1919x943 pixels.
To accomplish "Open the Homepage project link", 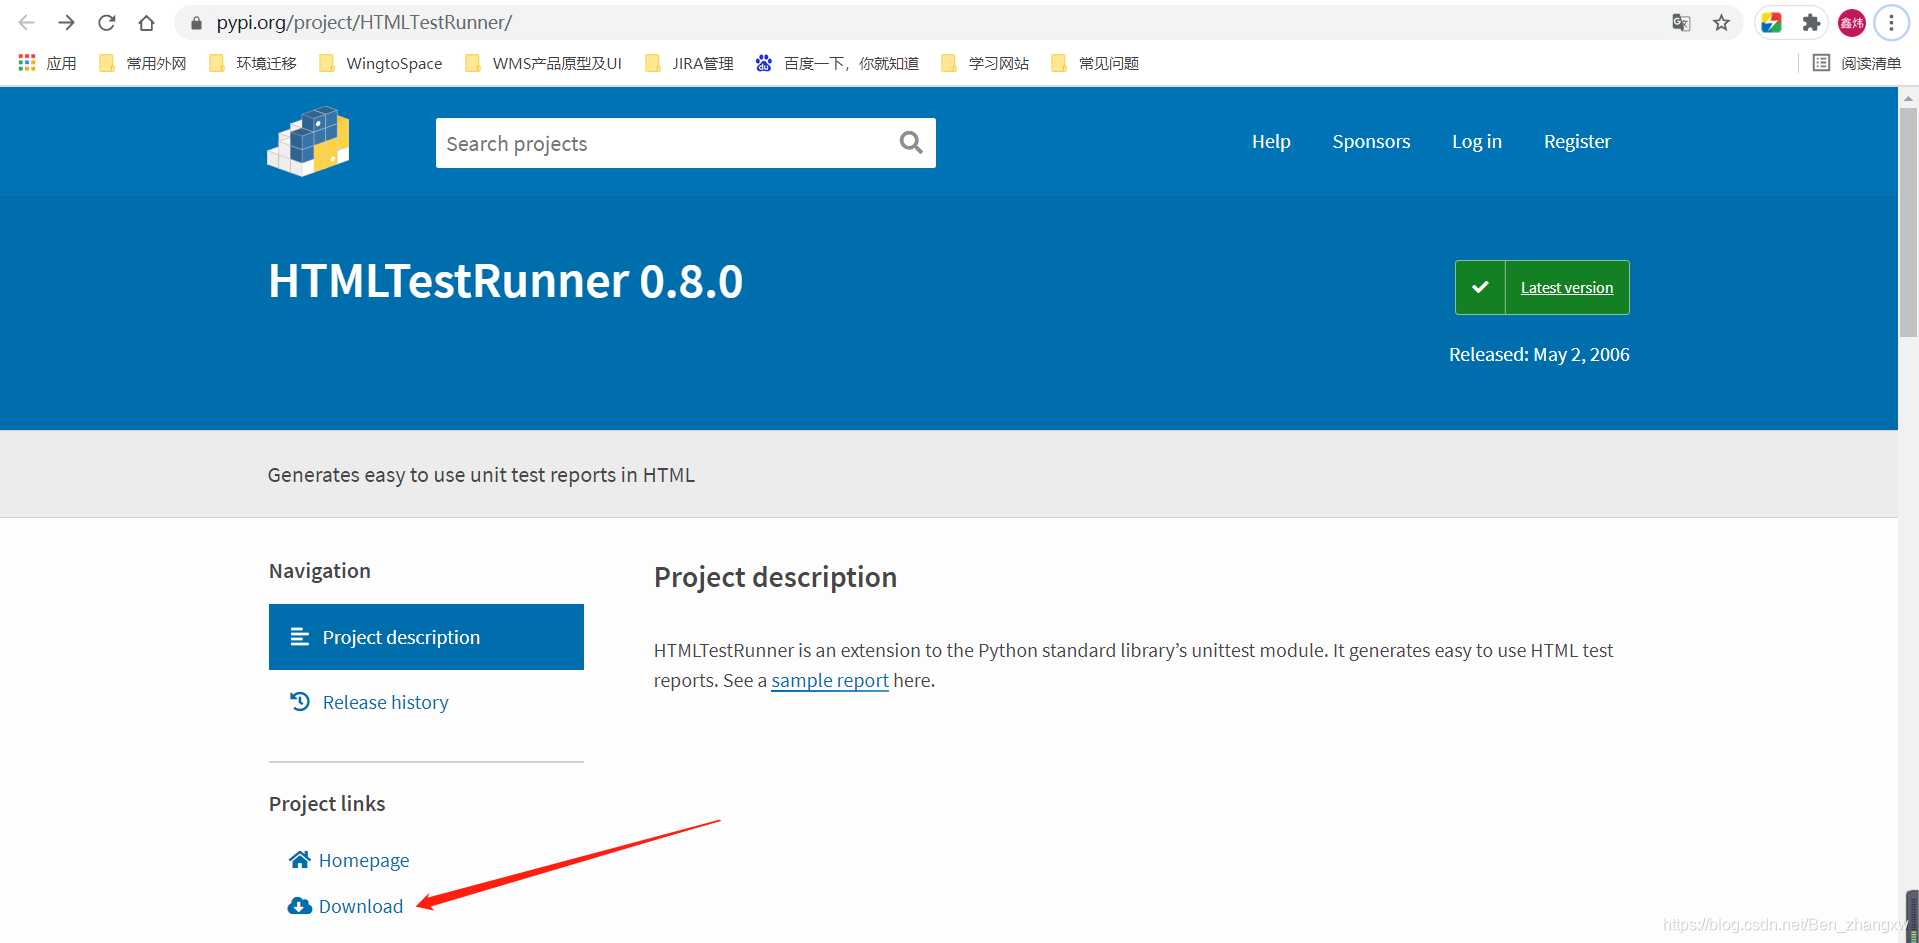I will 364,860.
